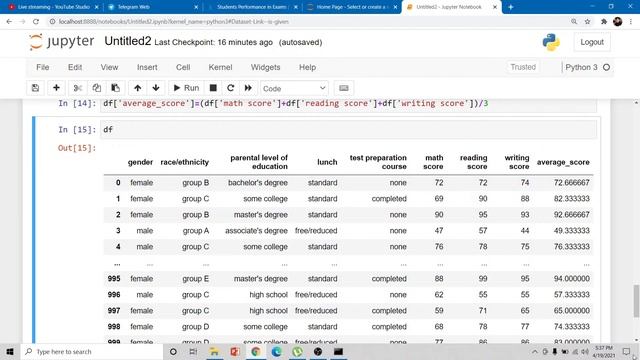Click the kernel idle circle indicator

[x=607, y=67]
